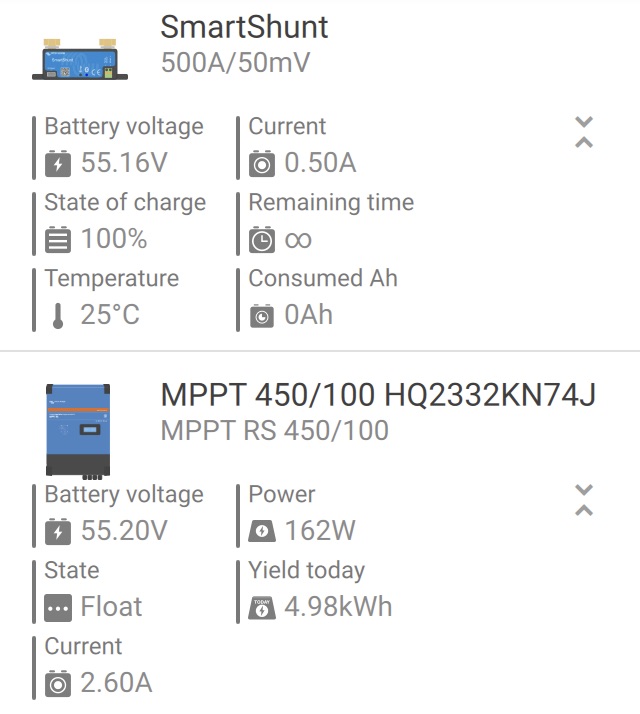Click the SmartShunt device image
Image resolution: width=640 pixels, height=714 pixels.
coord(80,59)
